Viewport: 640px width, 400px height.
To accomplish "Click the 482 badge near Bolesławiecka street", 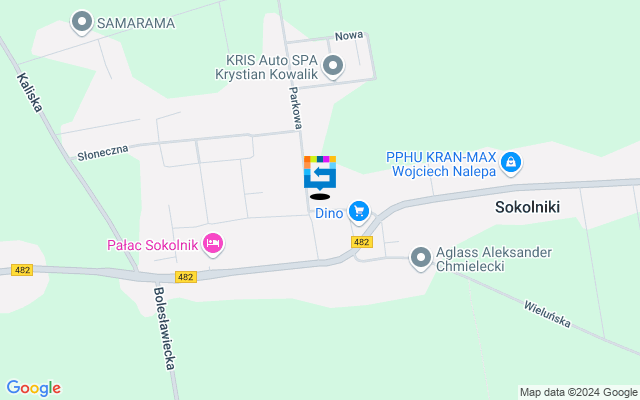I will 186,277.
